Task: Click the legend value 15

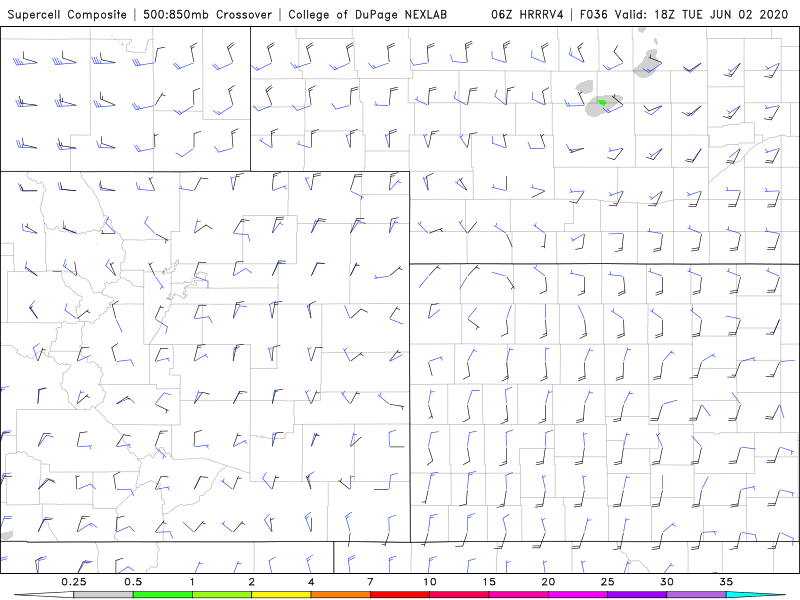Action: [x=489, y=582]
